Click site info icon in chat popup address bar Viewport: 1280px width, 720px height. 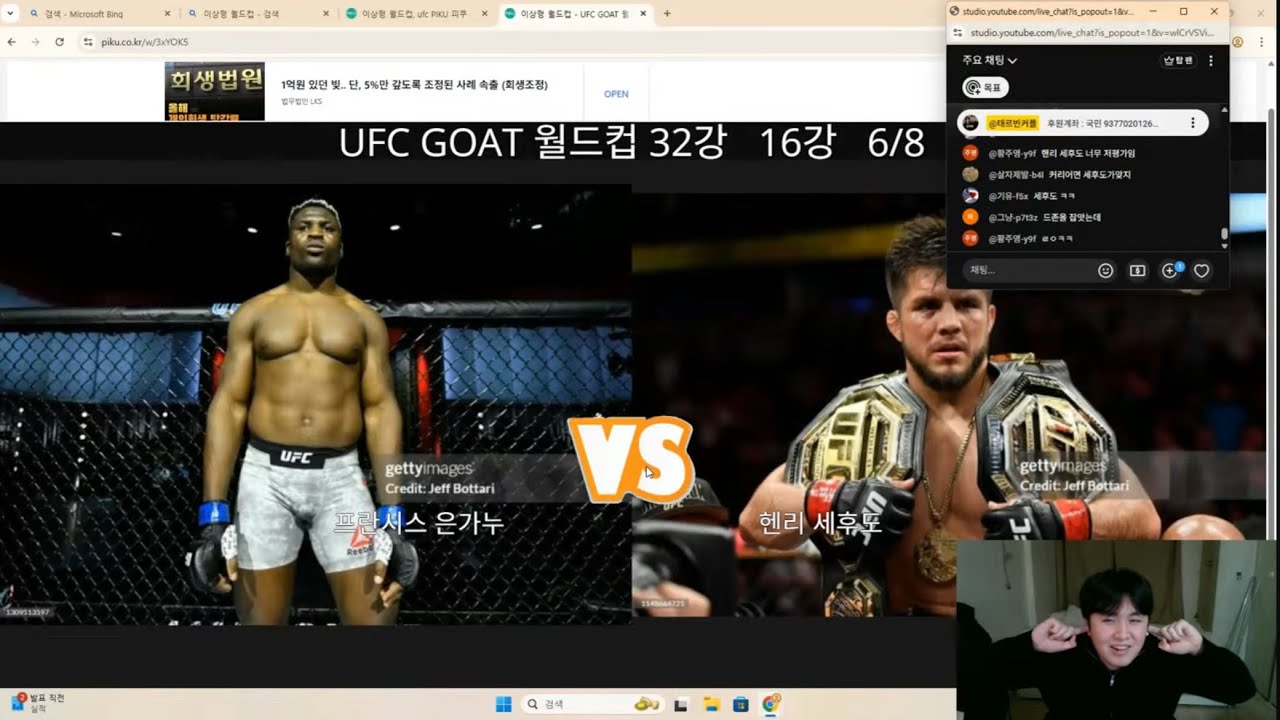tap(958, 33)
